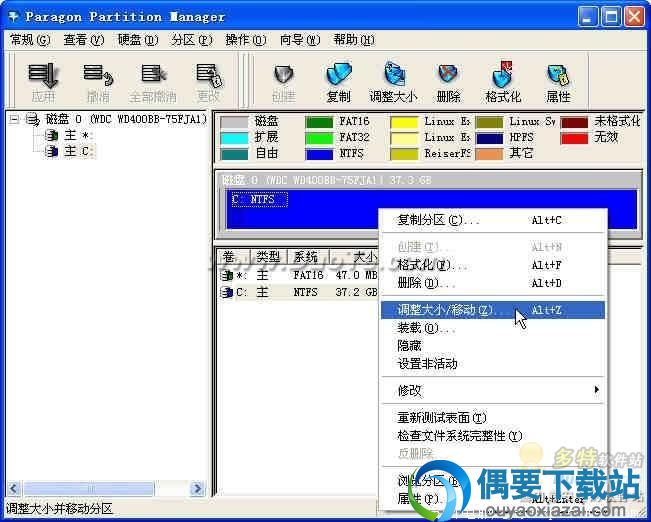
Task: Open the 操作(O) menu
Action: pyautogui.click(x=246, y=40)
